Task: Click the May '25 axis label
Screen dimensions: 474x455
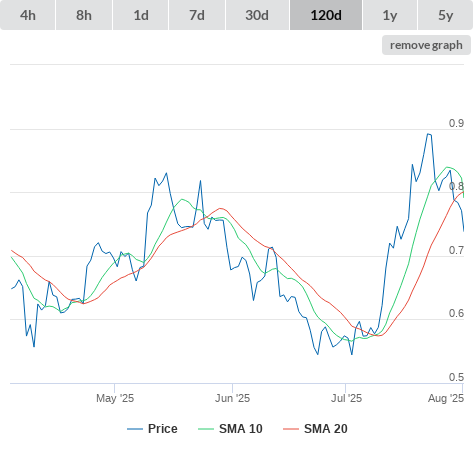Action: coord(115,398)
